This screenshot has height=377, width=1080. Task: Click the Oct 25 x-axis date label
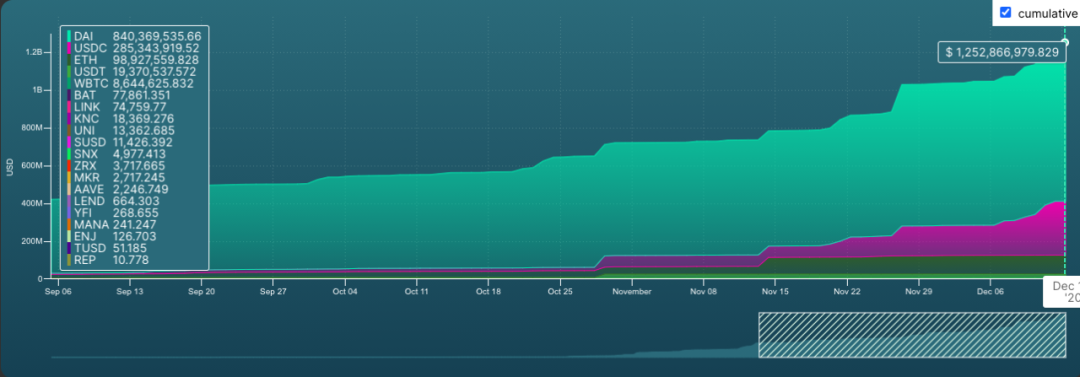click(x=560, y=292)
